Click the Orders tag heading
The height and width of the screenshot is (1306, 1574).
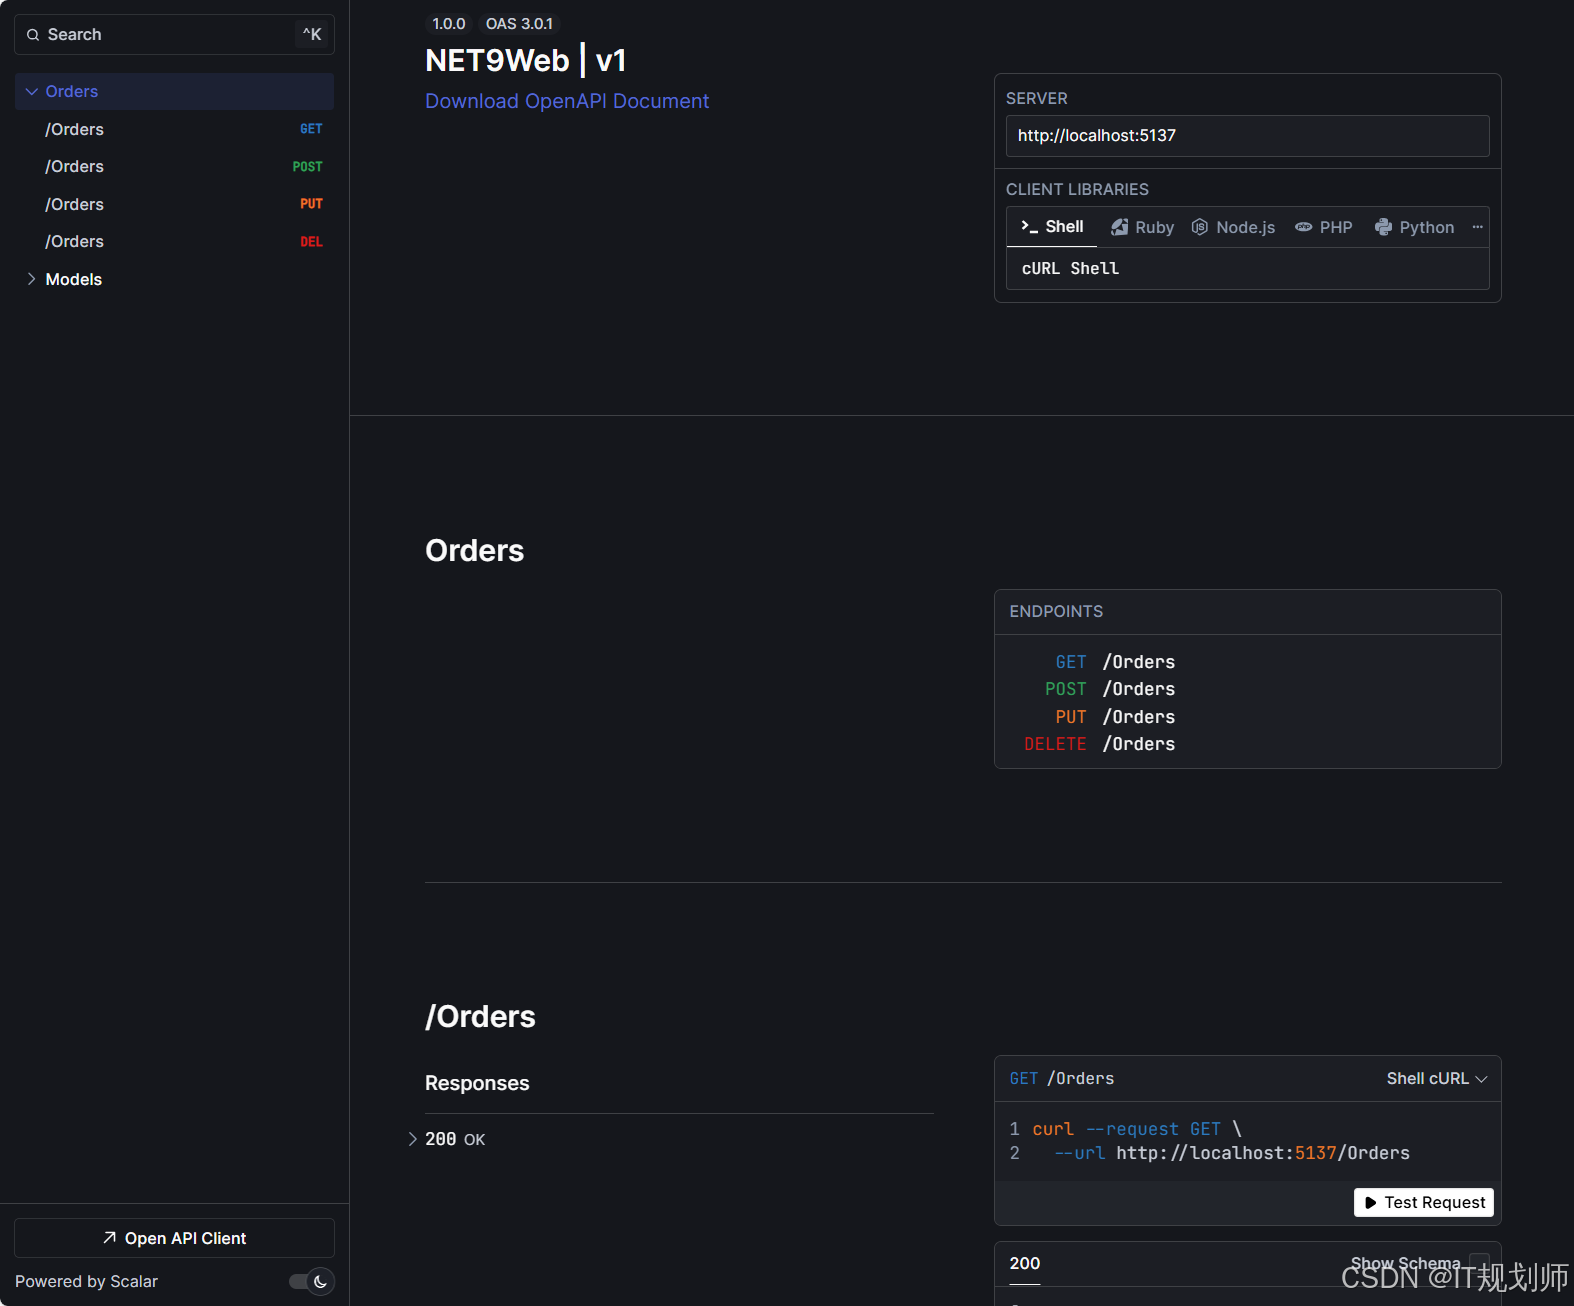[x=474, y=551]
